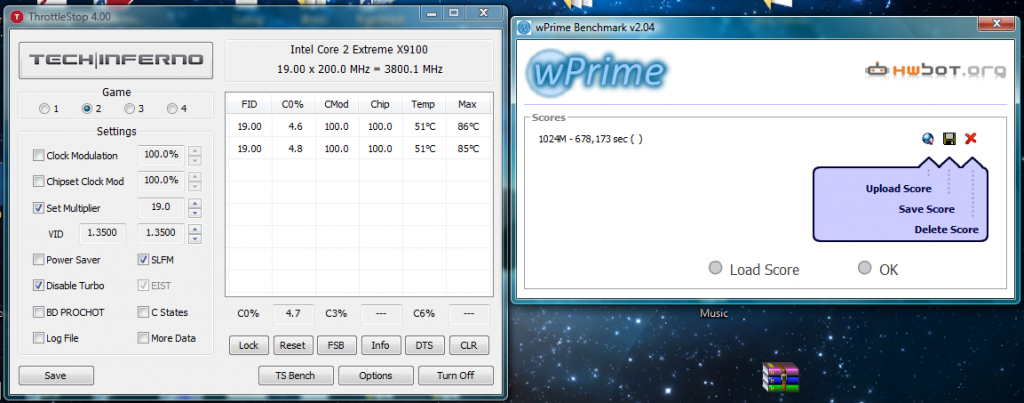Enable the Clock Modulation checkbox

pos(39,155)
